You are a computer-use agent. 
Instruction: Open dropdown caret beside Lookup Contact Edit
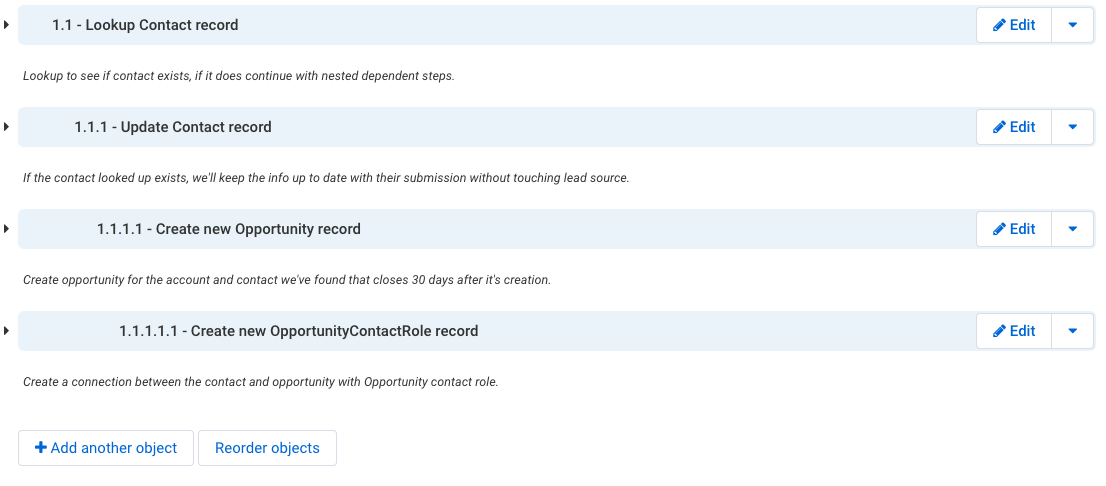tap(1072, 25)
